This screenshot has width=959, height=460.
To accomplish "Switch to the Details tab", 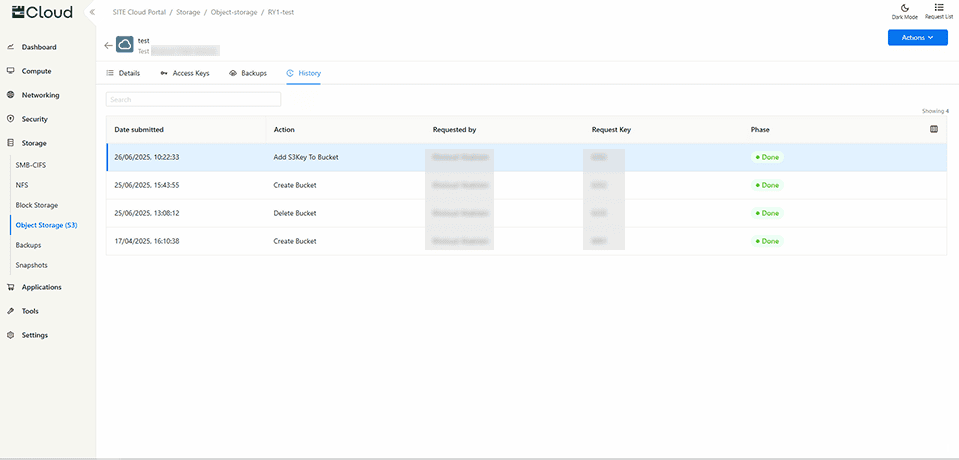I will [x=123, y=73].
